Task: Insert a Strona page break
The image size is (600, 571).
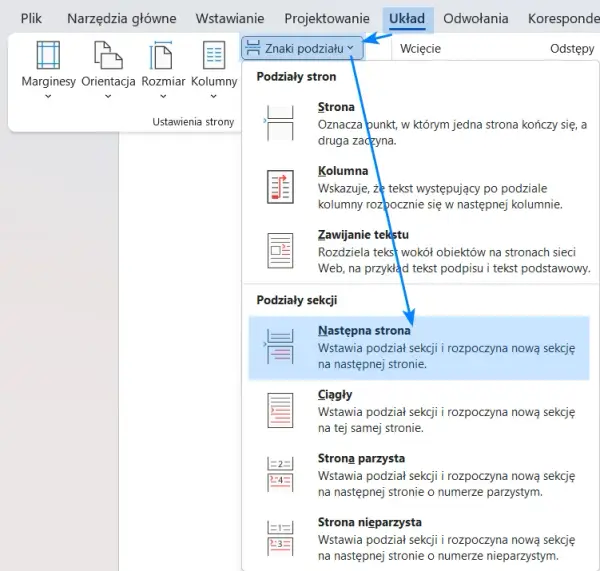Action: tap(419, 123)
